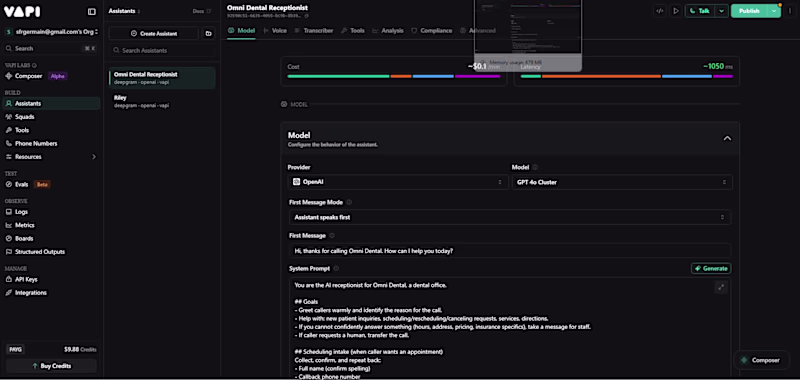The height and width of the screenshot is (380, 800).
Task: Open Boards under Observe
Action: (x=51, y=238)
